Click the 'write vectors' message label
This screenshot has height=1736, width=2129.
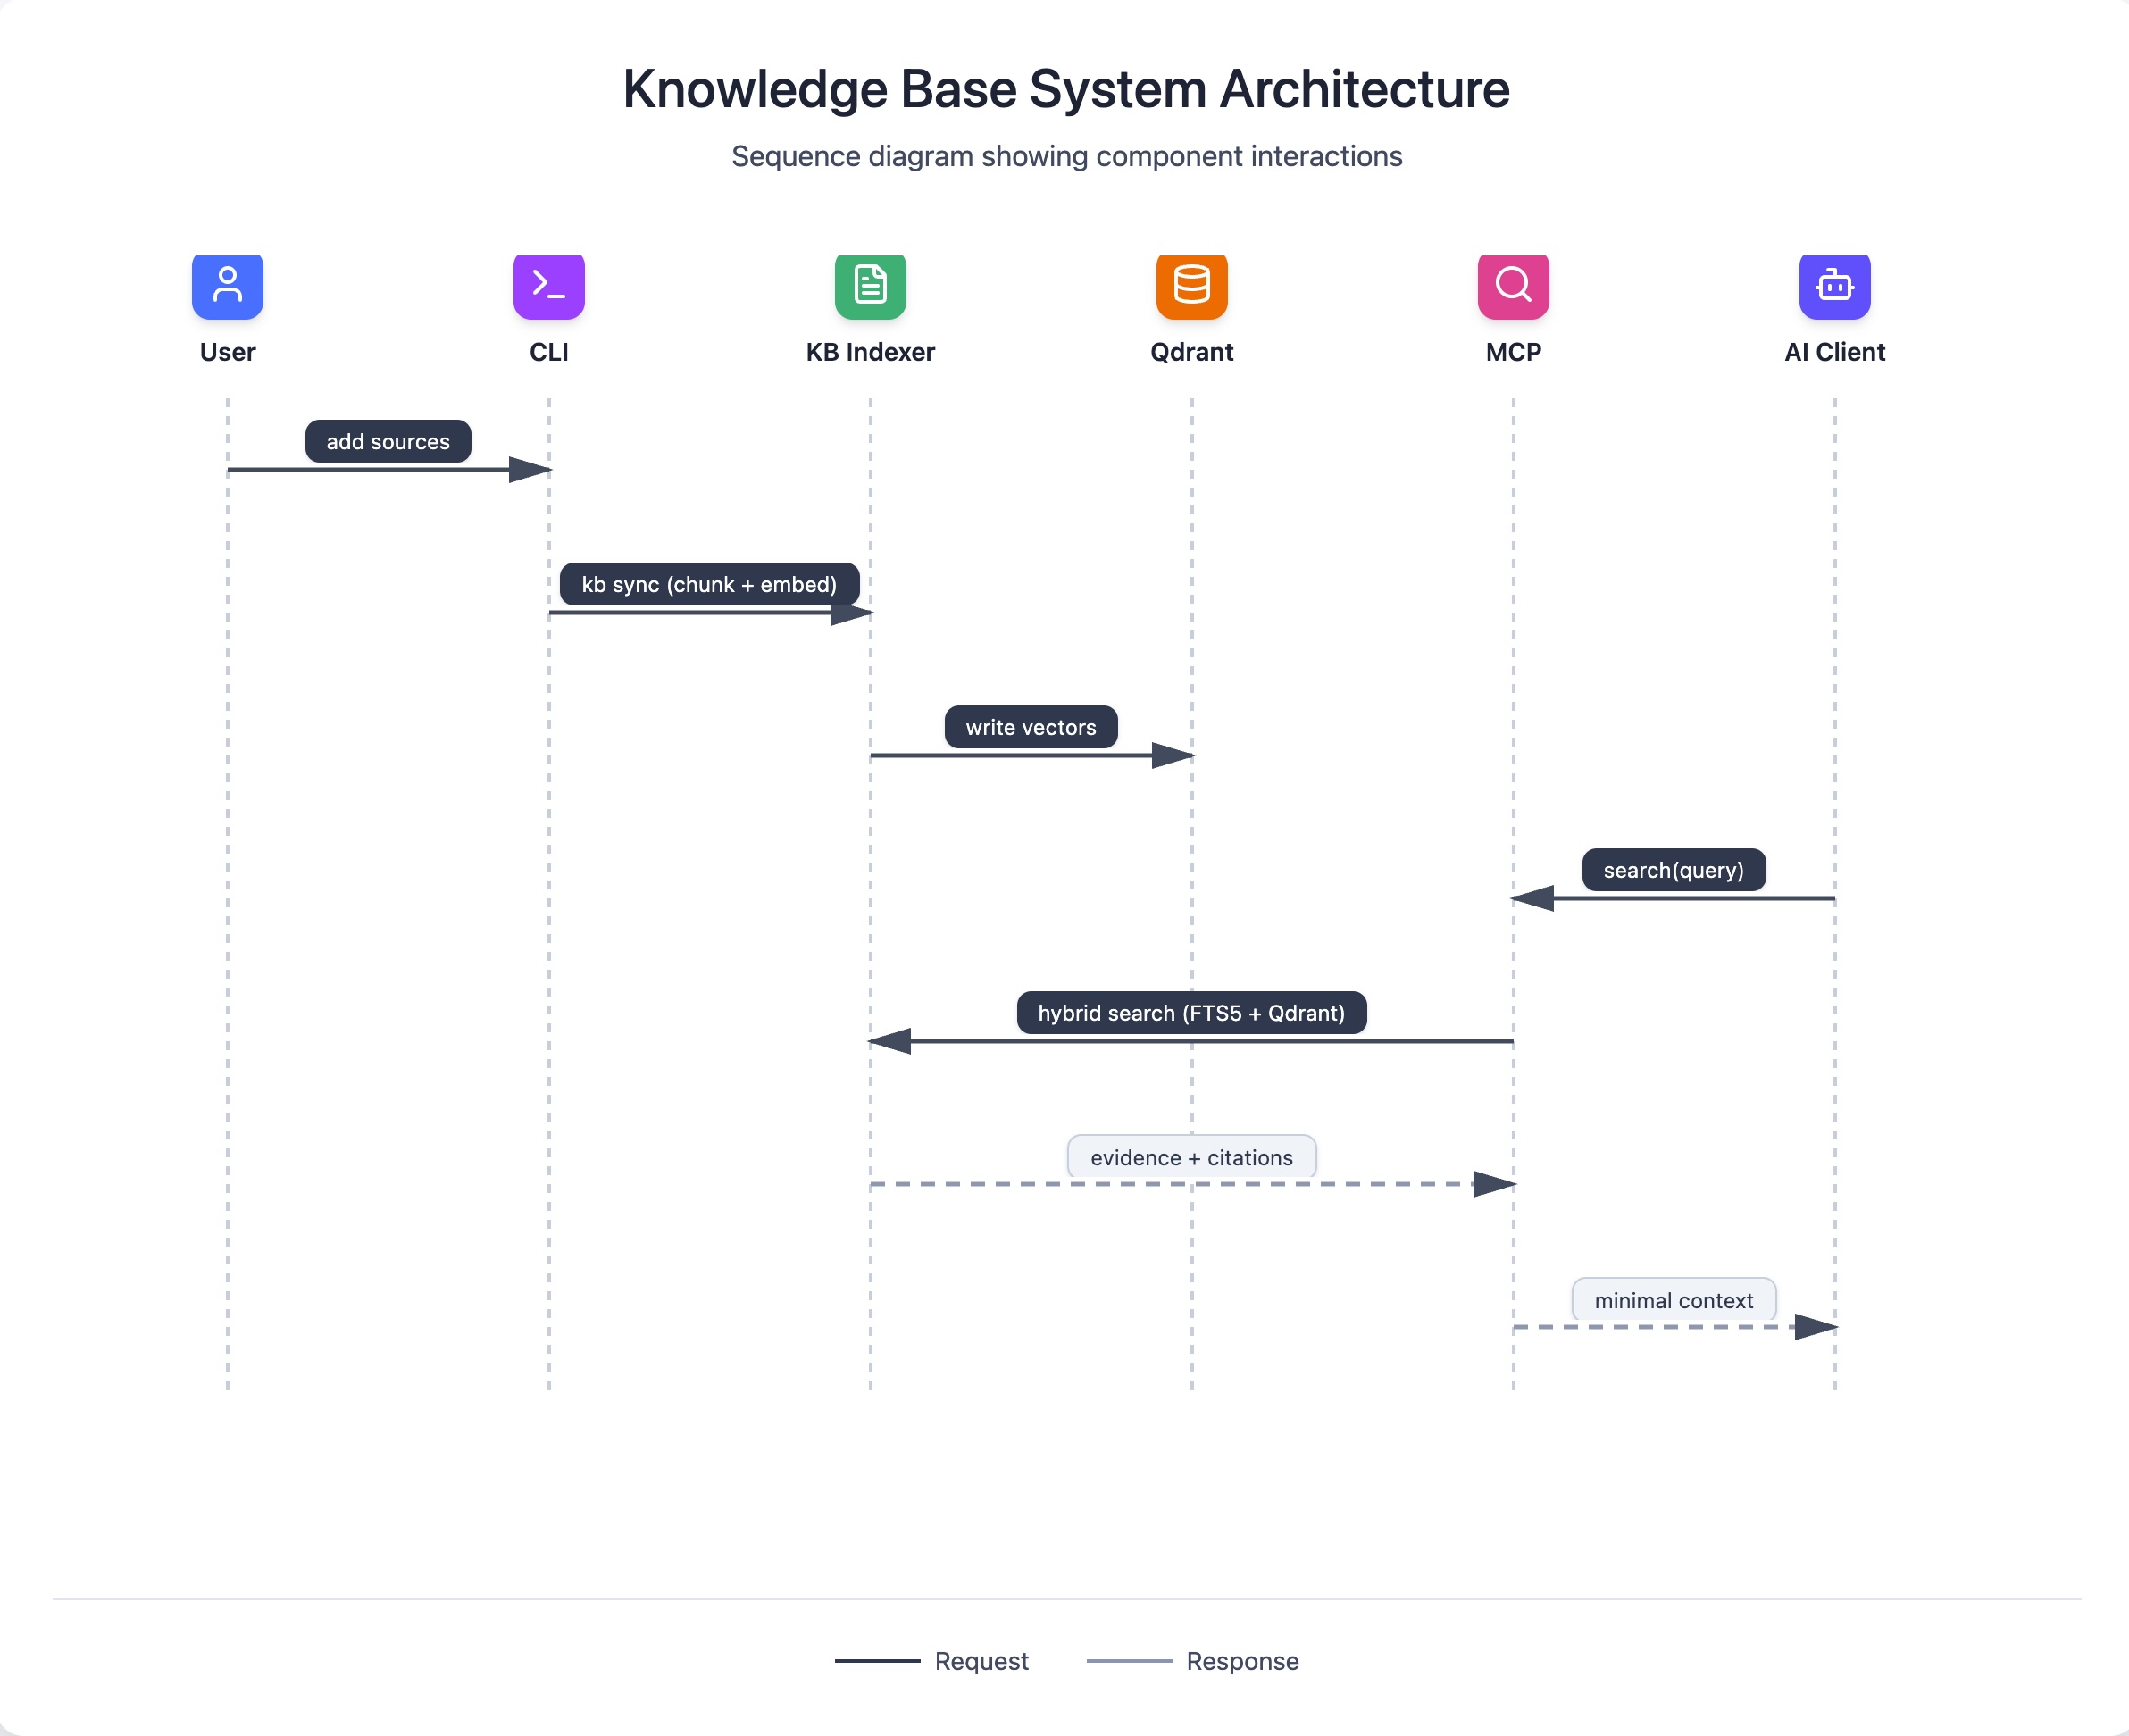[x=1030, y=727]
